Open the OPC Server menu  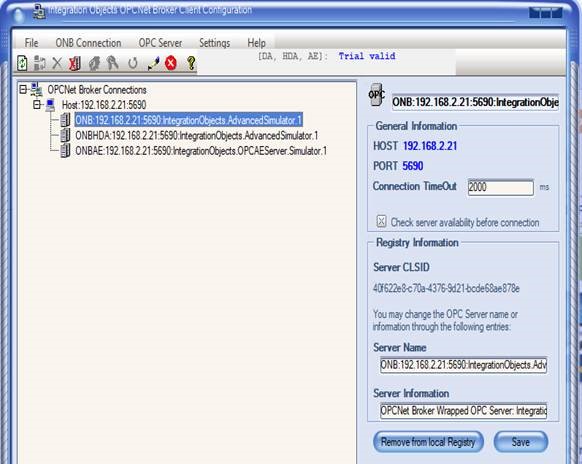[x=160, y=43]
